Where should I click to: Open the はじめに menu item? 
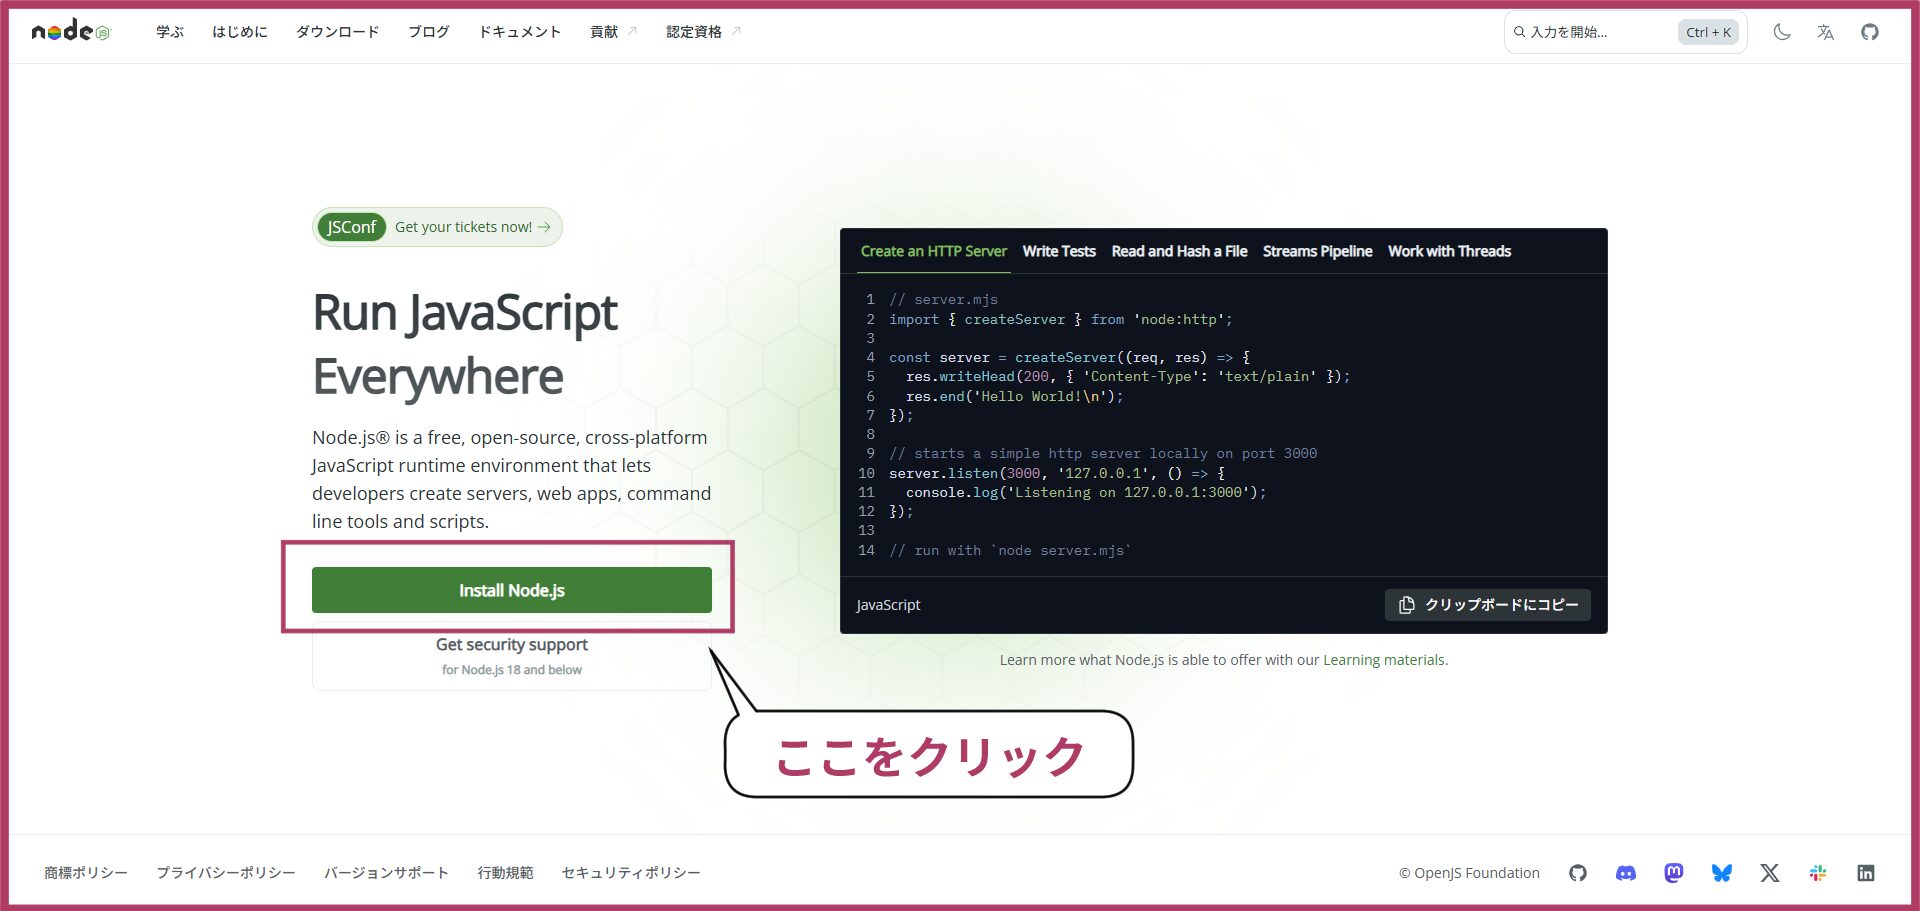coord(240,32)
